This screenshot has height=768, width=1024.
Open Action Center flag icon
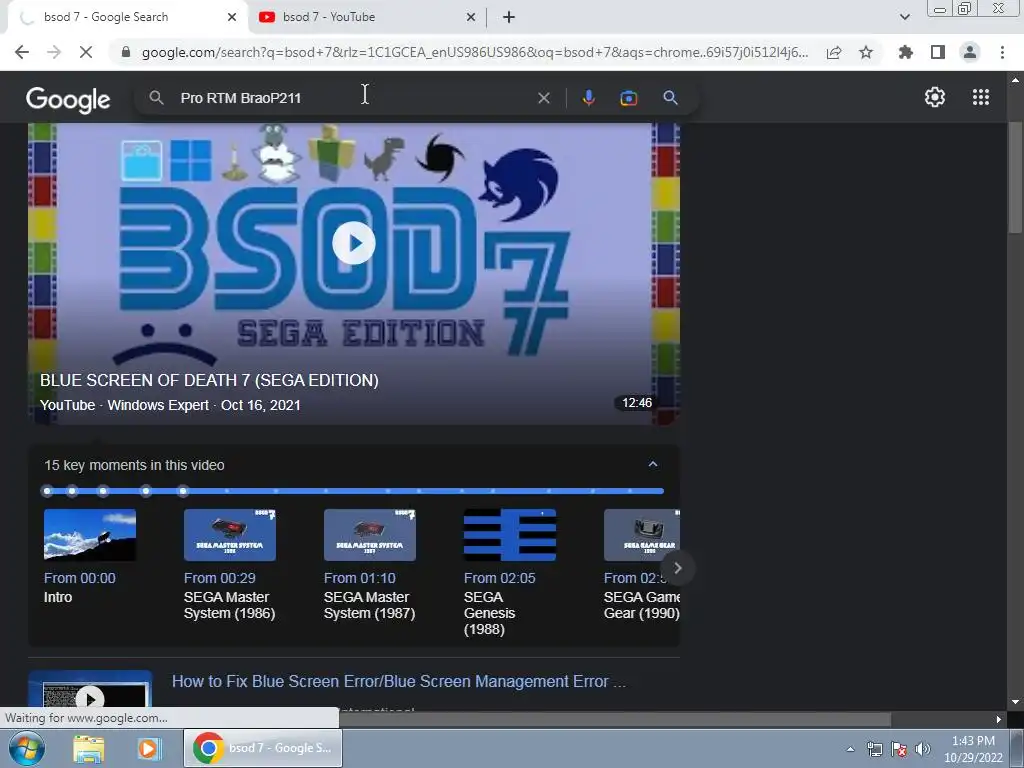[x=899, y=749]
